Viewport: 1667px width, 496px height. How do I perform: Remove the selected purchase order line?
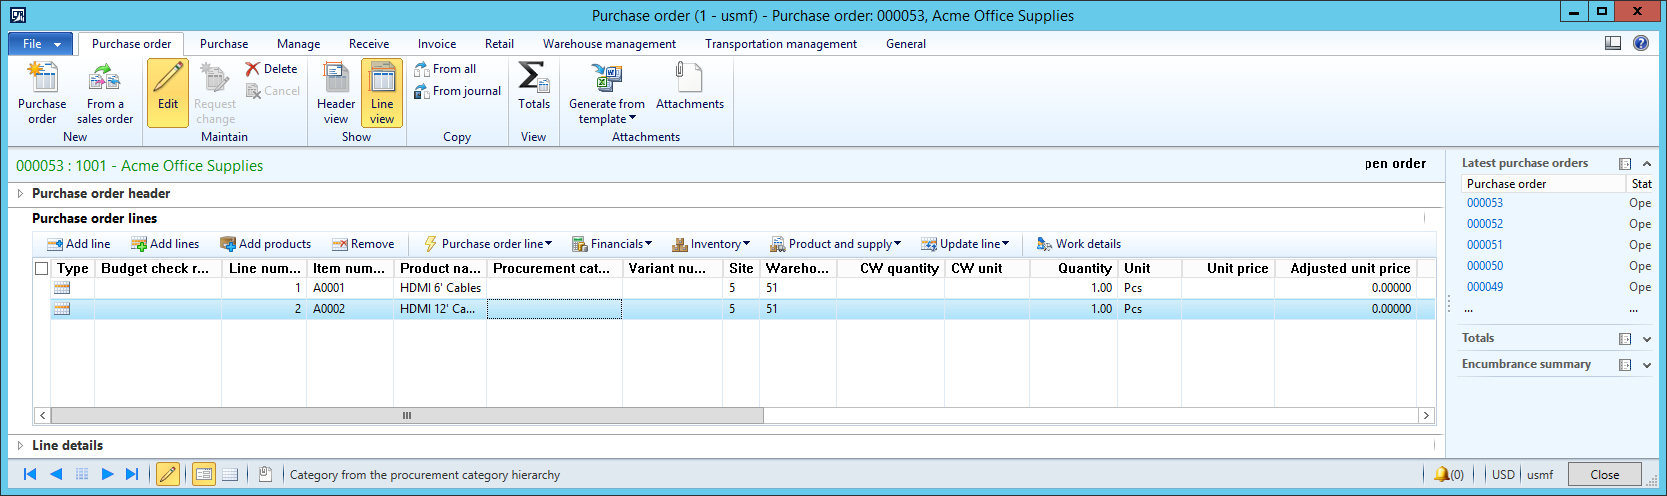click(363, 244)
